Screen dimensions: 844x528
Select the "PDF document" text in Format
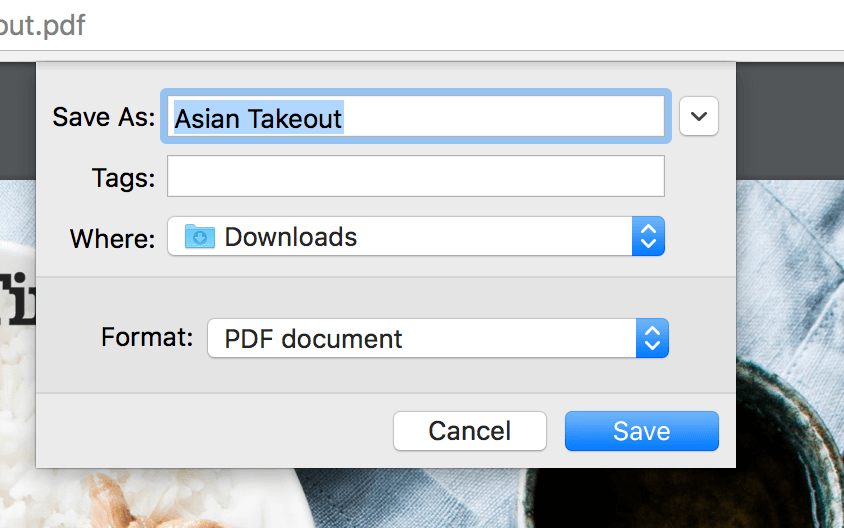pyautogui.click(x=313, y=339)
